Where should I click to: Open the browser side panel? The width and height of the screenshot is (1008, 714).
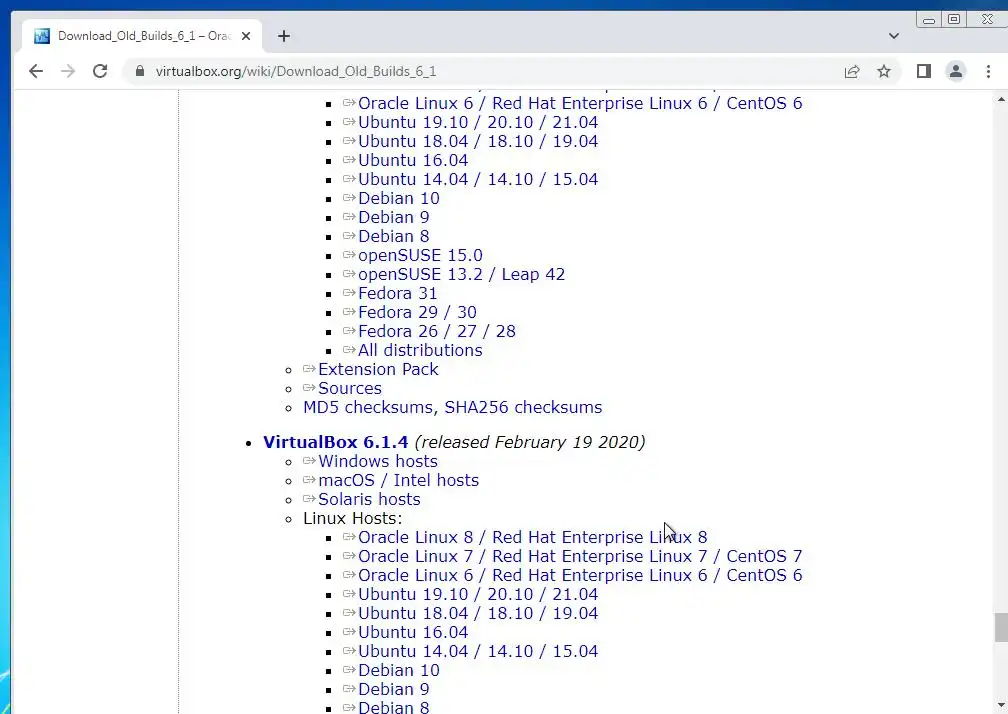click(x=924, y=71)
